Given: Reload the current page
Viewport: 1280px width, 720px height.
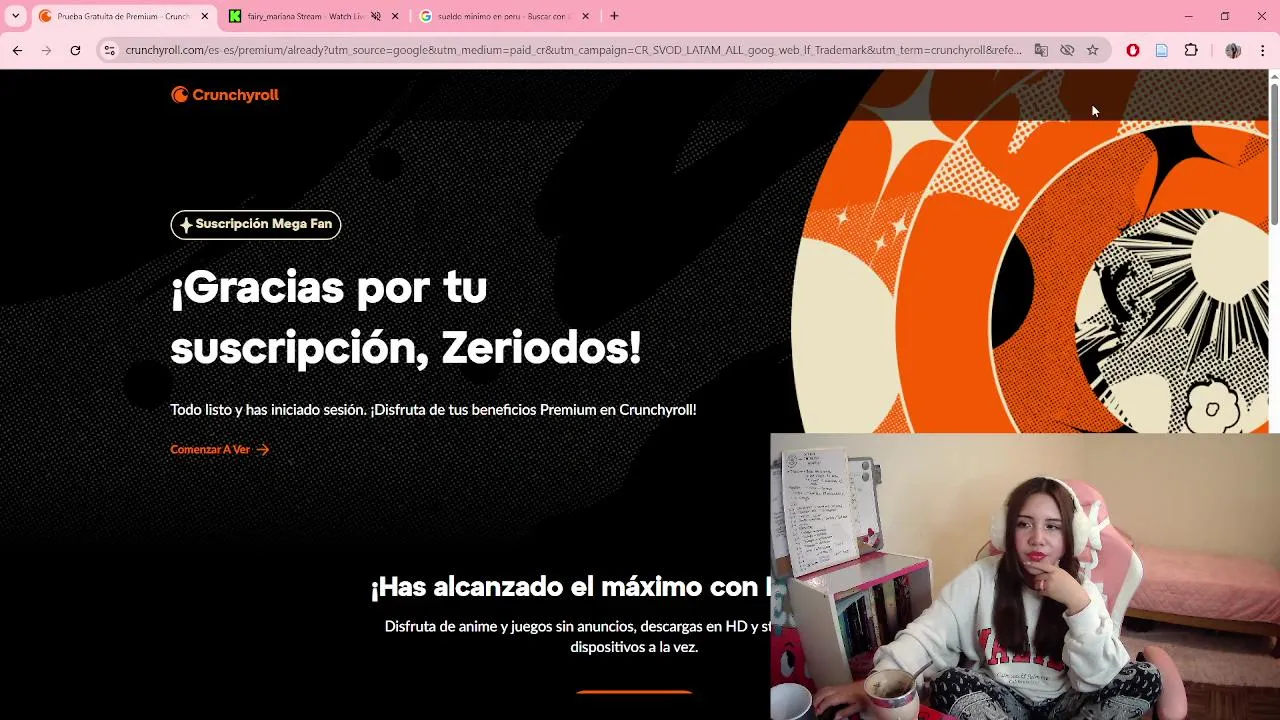Looking at the screenshot, I should click(x=75, y=50).
